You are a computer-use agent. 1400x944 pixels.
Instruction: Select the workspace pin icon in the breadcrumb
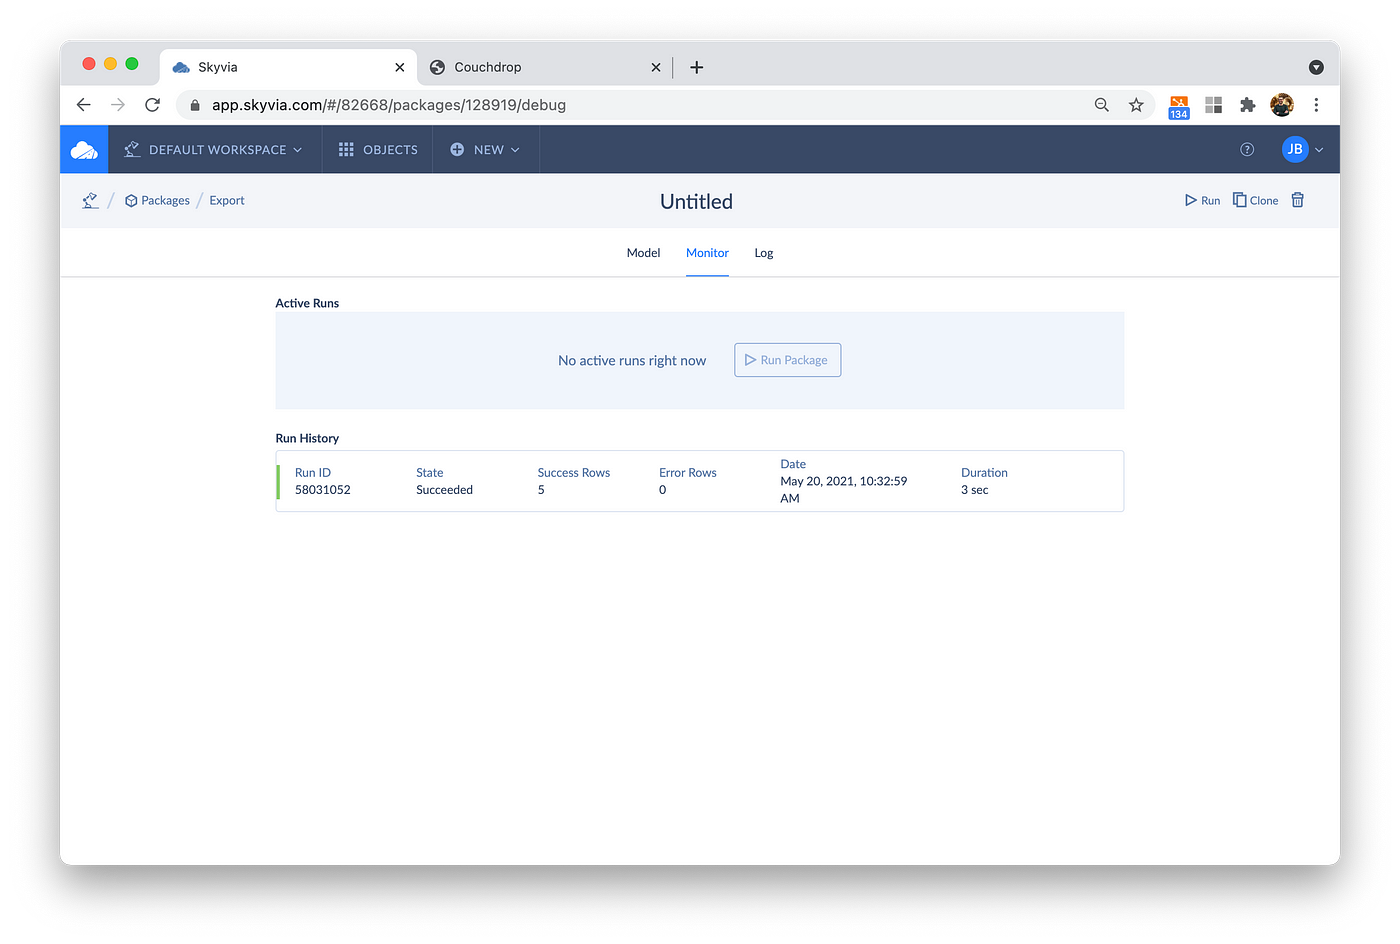point(89,200)
